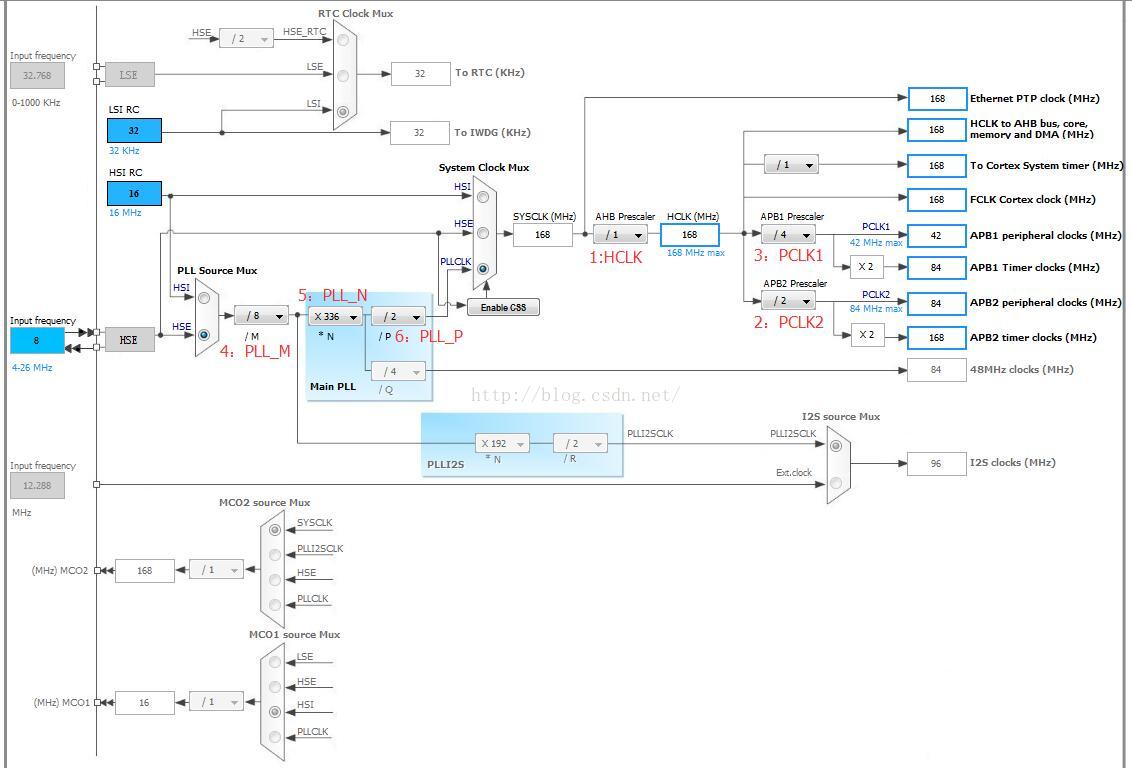Open the Cortex System timer /1 dropdown

click(791, 165)
